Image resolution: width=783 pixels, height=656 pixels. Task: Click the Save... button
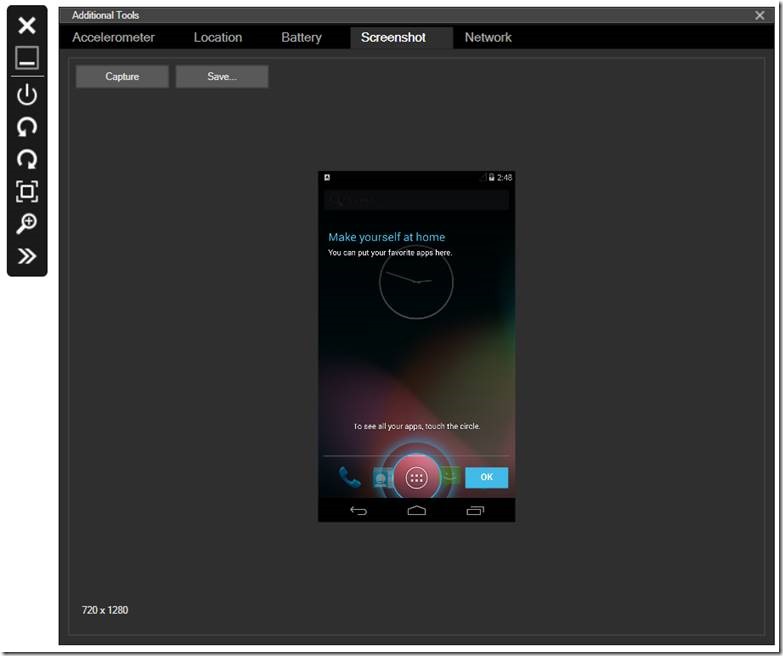[222, 76]
